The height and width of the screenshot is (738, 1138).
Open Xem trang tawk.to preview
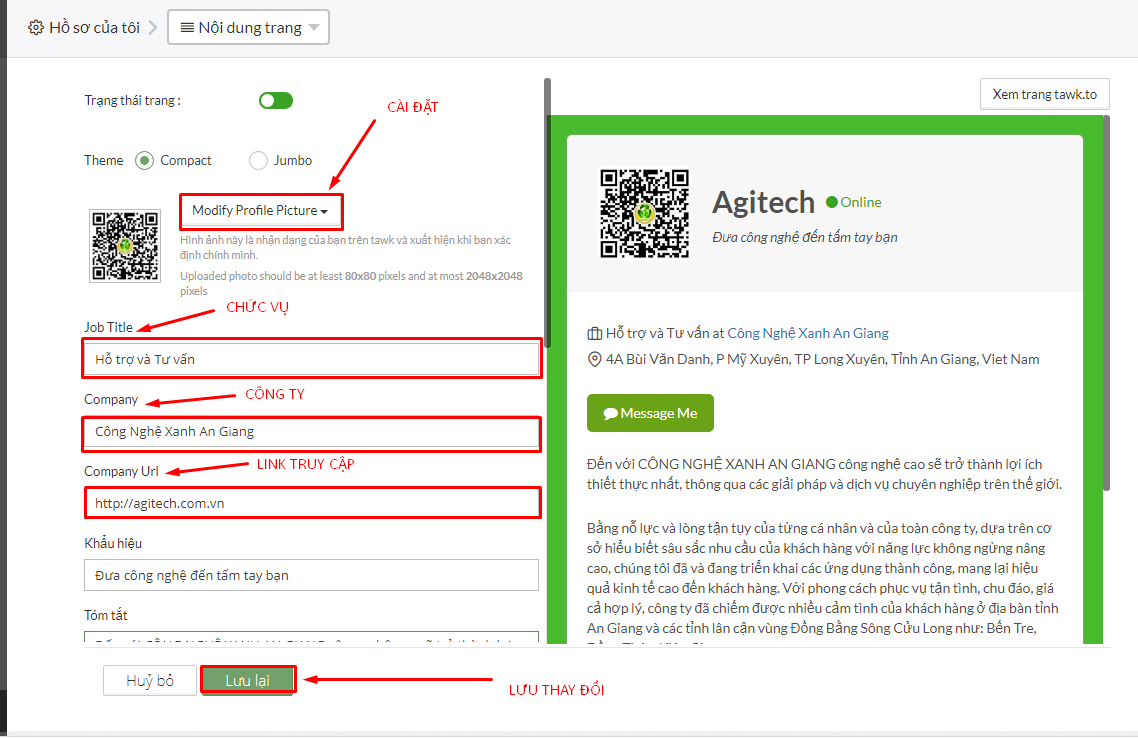click(1044, 94)
